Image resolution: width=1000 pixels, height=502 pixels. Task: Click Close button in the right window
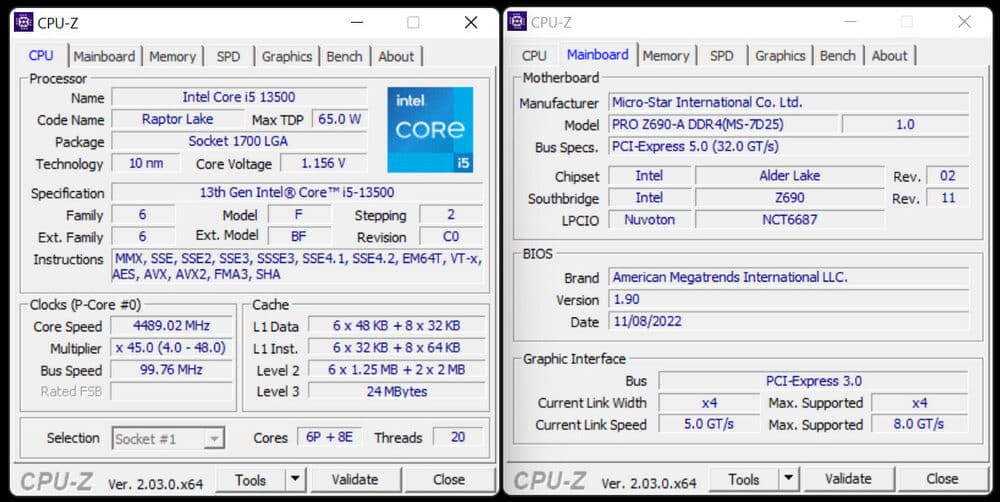tap(942, 479)
